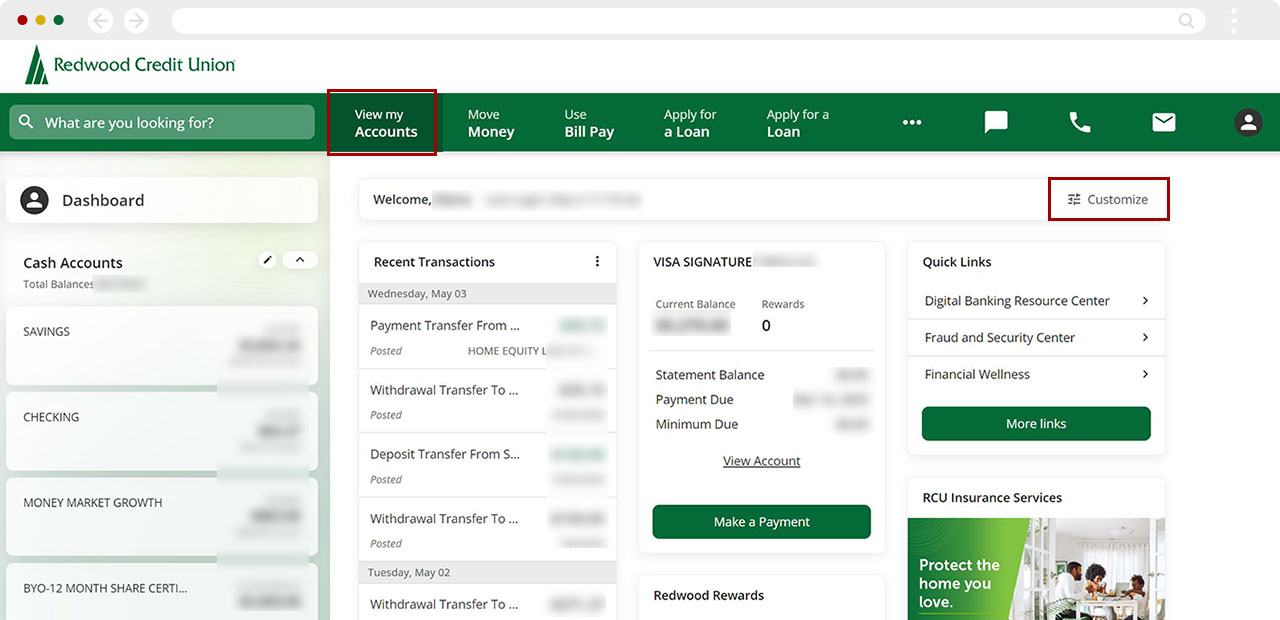Screen dimensions: 1280x620
Task: Open Digital Banking Resource Center link
Action: pos(1017,300)
